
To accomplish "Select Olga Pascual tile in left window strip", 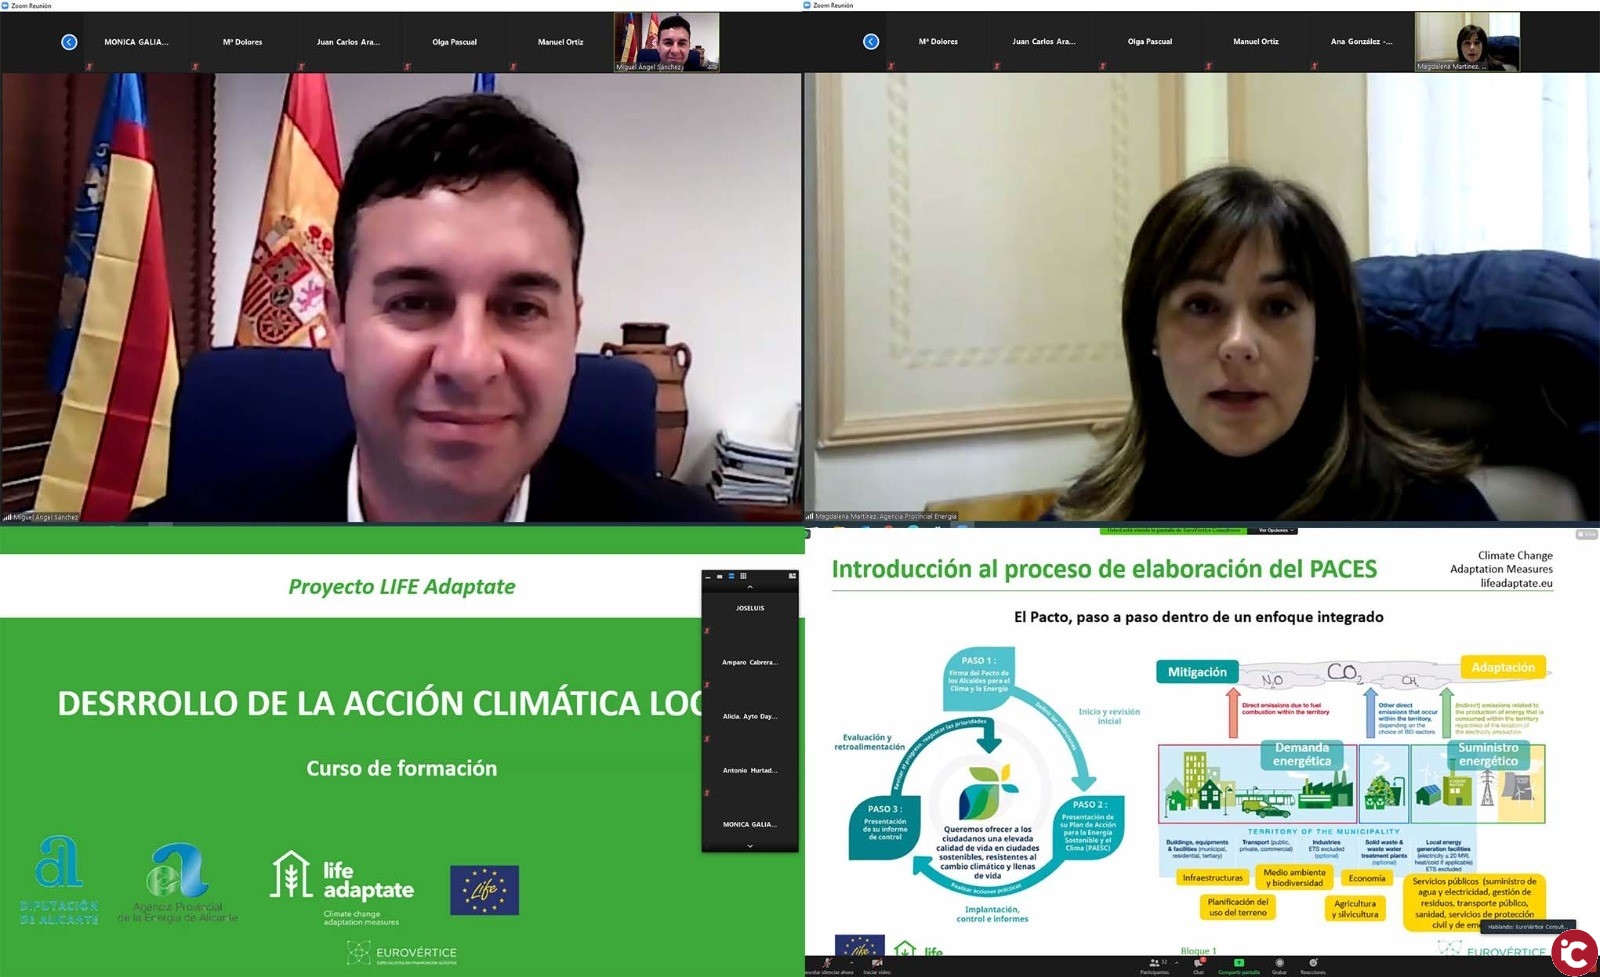I will pos(454,42).
